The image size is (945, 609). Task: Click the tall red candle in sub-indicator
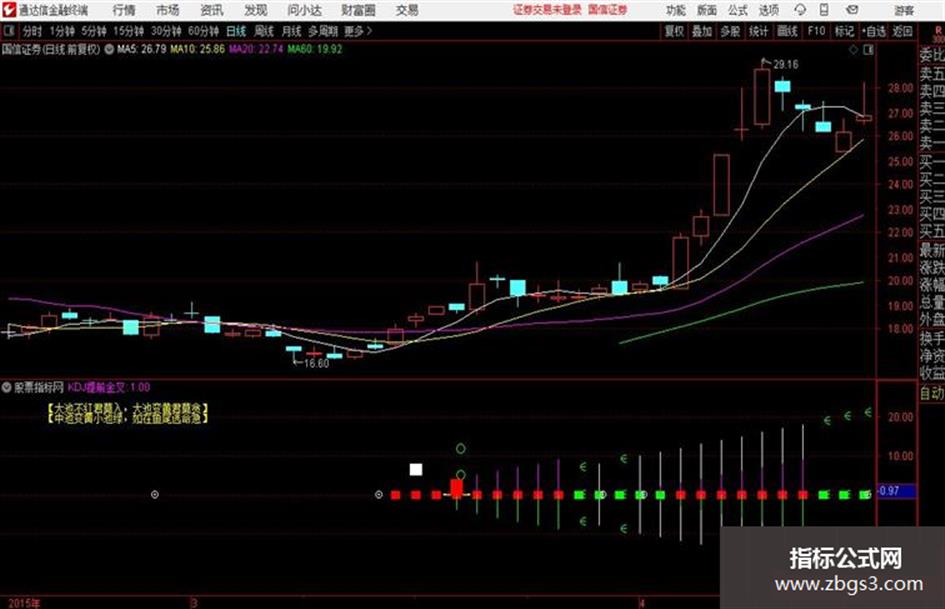[457, 487]
